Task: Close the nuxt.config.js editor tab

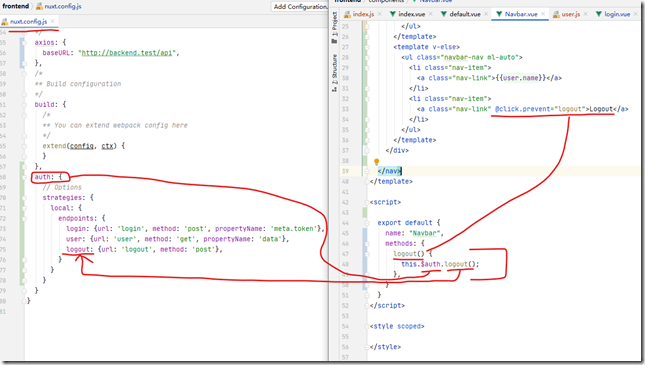Action: point(52,21)
